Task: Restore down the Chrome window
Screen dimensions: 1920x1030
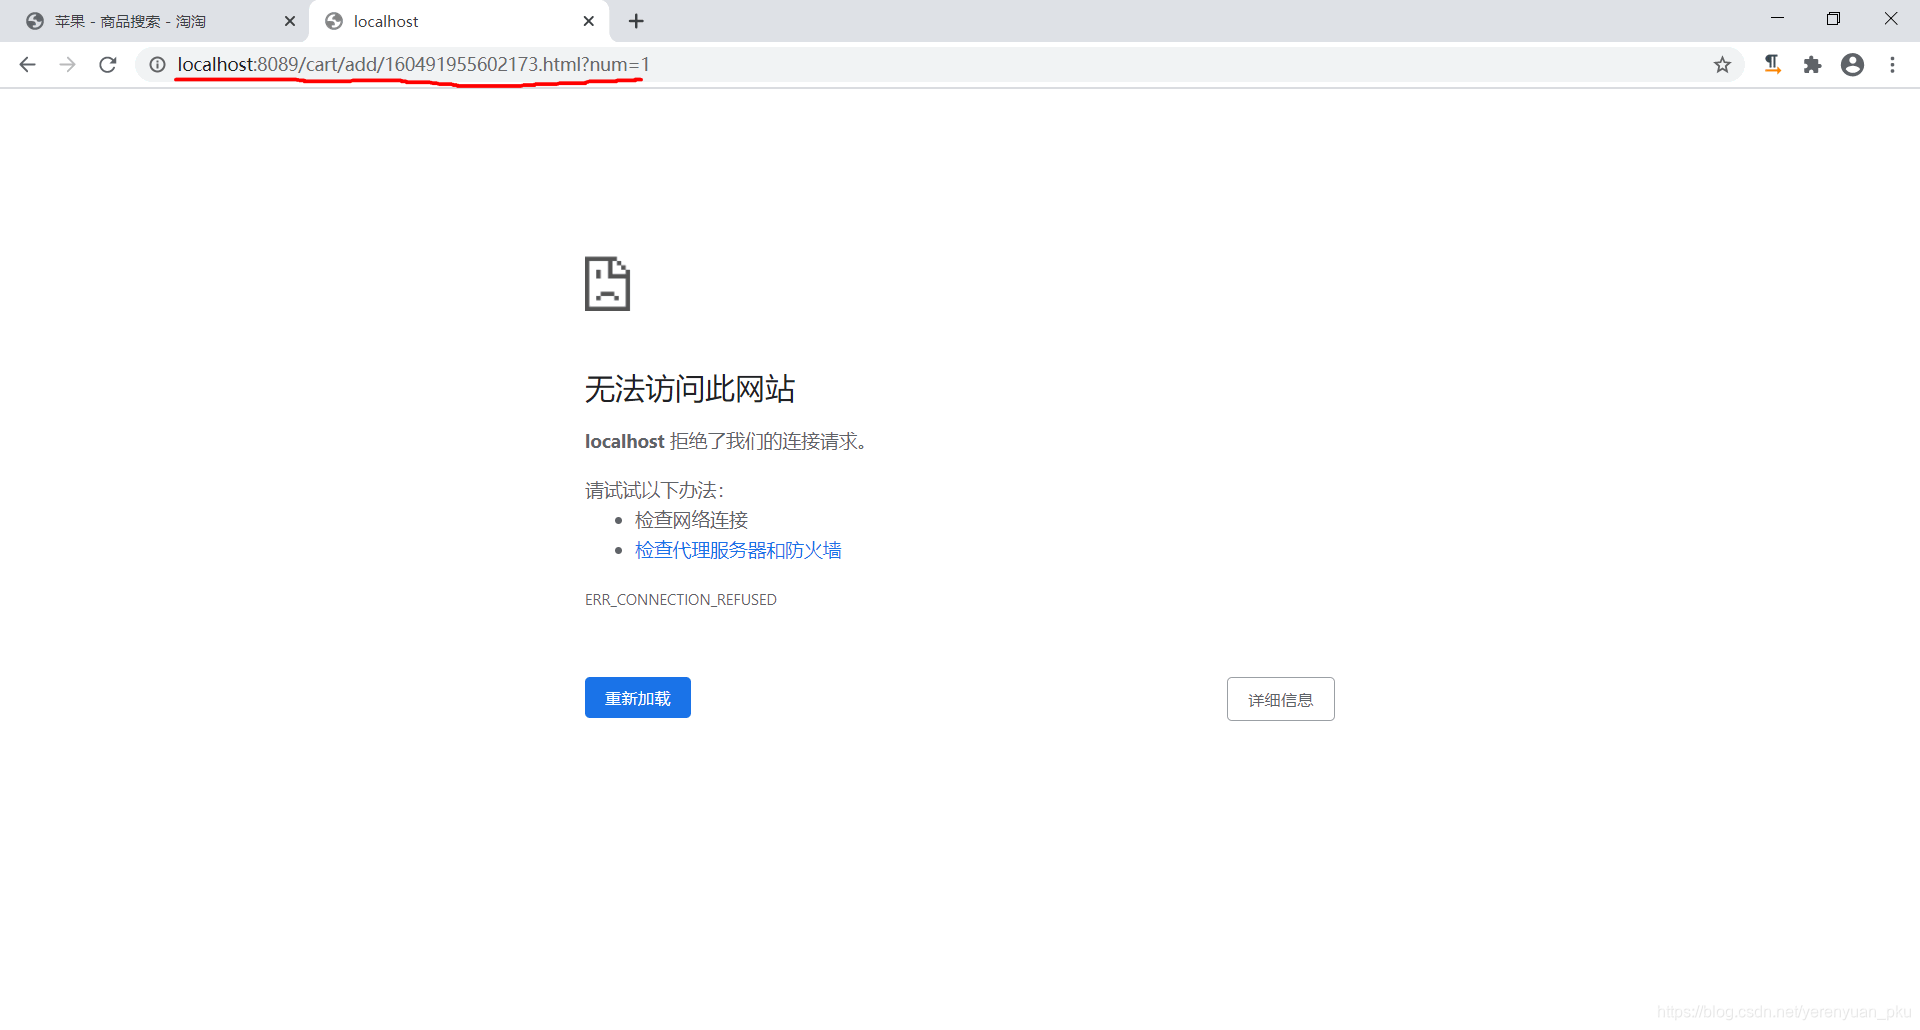Action: 1833,19
